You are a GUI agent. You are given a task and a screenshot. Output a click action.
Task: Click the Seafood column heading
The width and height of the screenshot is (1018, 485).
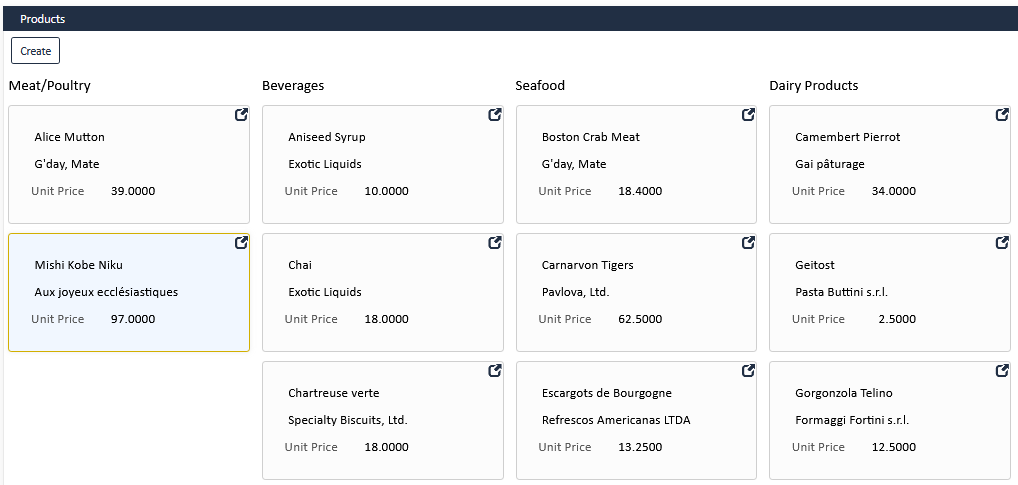pos(540,86)
